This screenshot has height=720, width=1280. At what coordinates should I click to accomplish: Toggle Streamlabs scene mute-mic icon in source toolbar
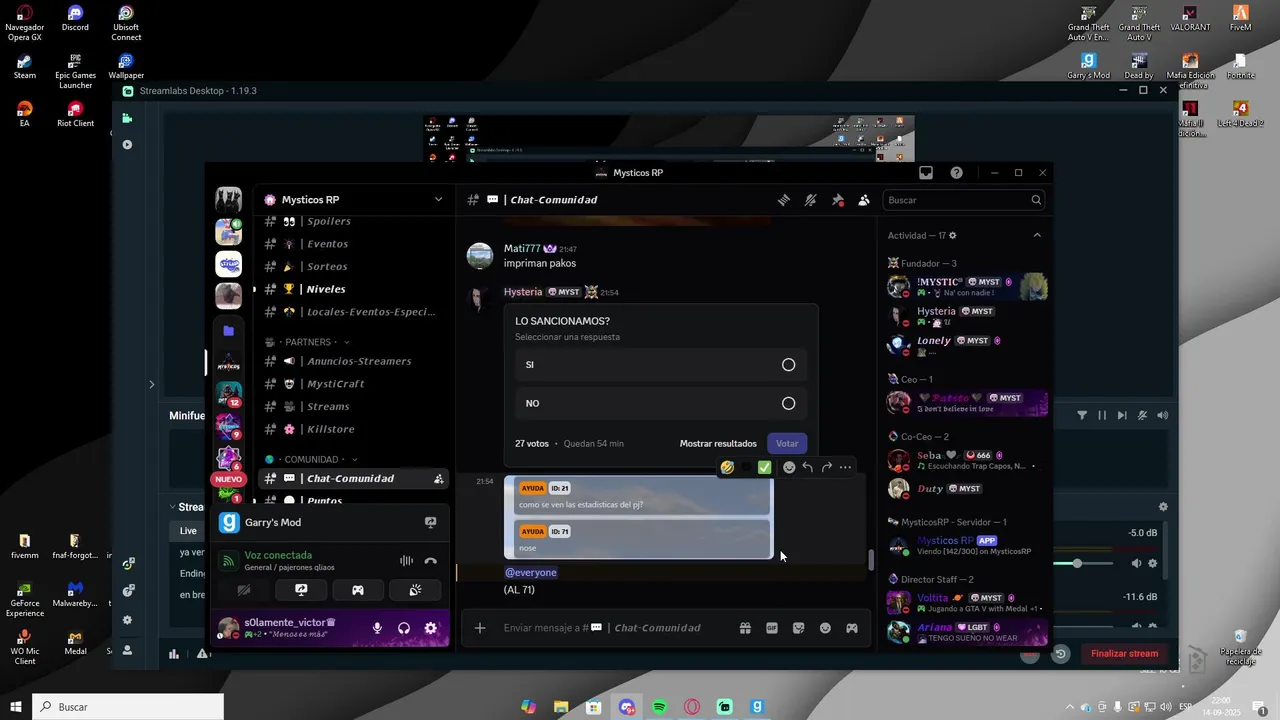click(x=1142, y=415)
